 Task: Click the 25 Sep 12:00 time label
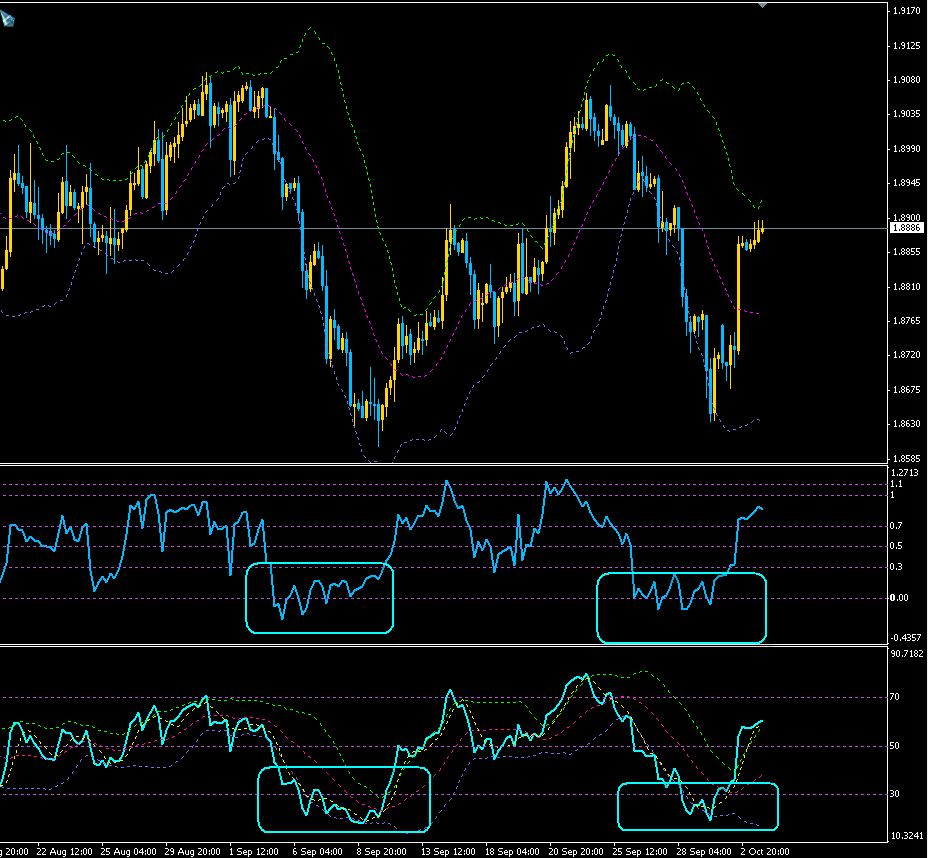(640, 851)
